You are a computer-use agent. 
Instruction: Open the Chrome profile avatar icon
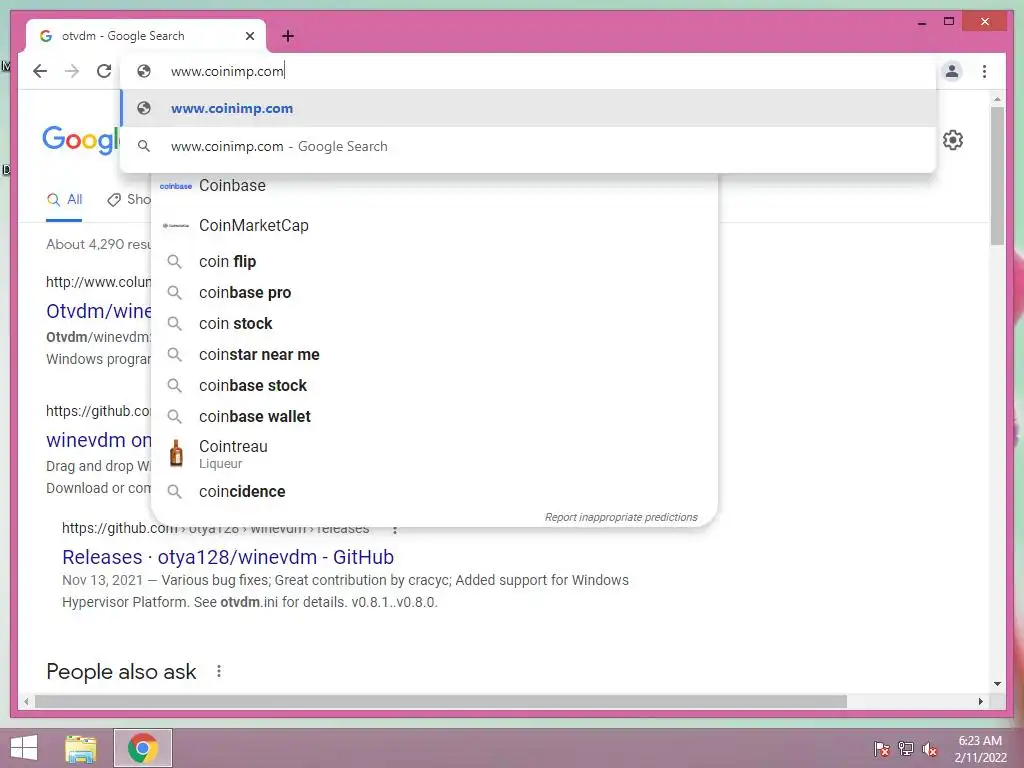pos(952,71)
